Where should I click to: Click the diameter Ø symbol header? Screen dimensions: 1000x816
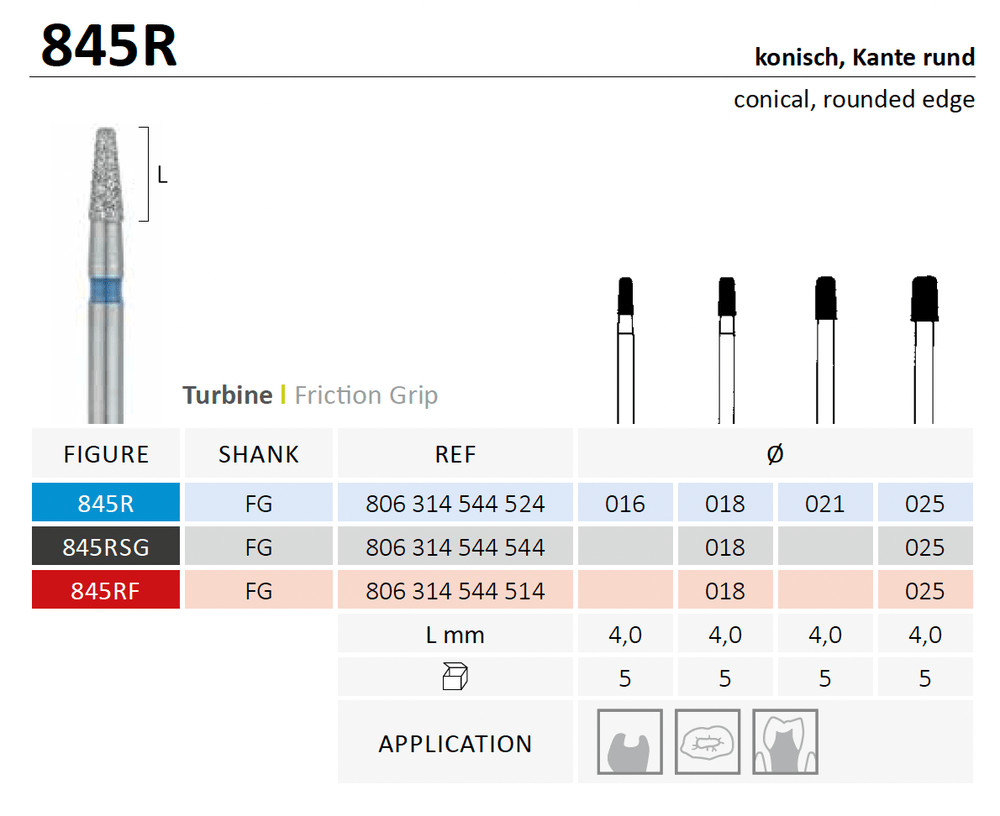[x=774, y=454]
